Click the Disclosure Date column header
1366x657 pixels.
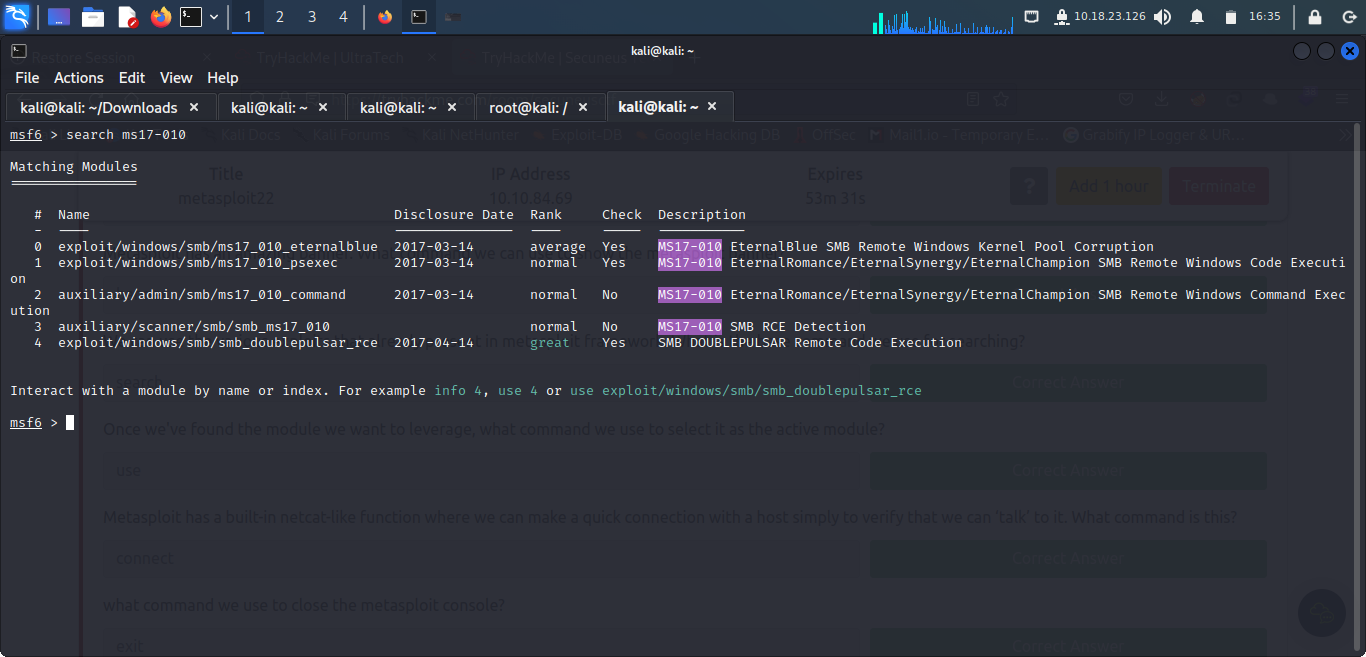[x=454, y=215]
